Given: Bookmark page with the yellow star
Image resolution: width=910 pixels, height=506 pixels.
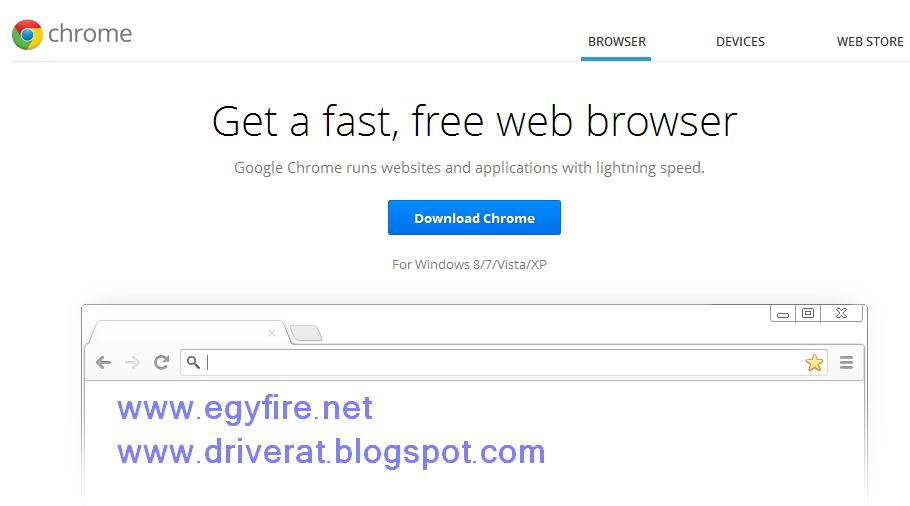Looking at the screenshot, I should (814, 363).
